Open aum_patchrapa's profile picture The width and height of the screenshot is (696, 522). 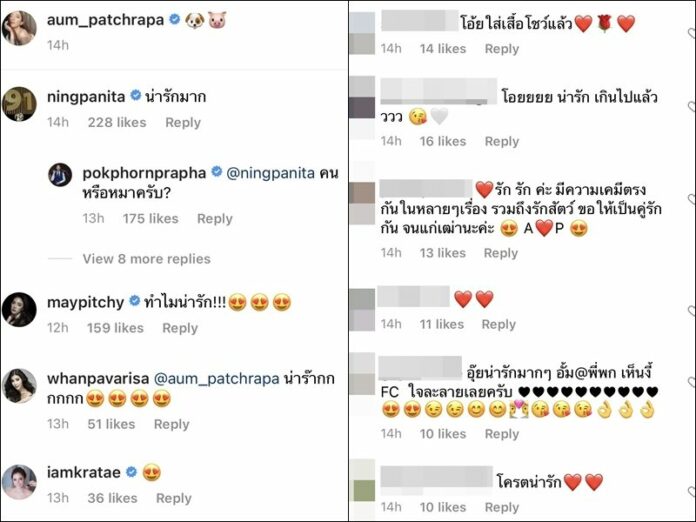[x=19, y=28]
